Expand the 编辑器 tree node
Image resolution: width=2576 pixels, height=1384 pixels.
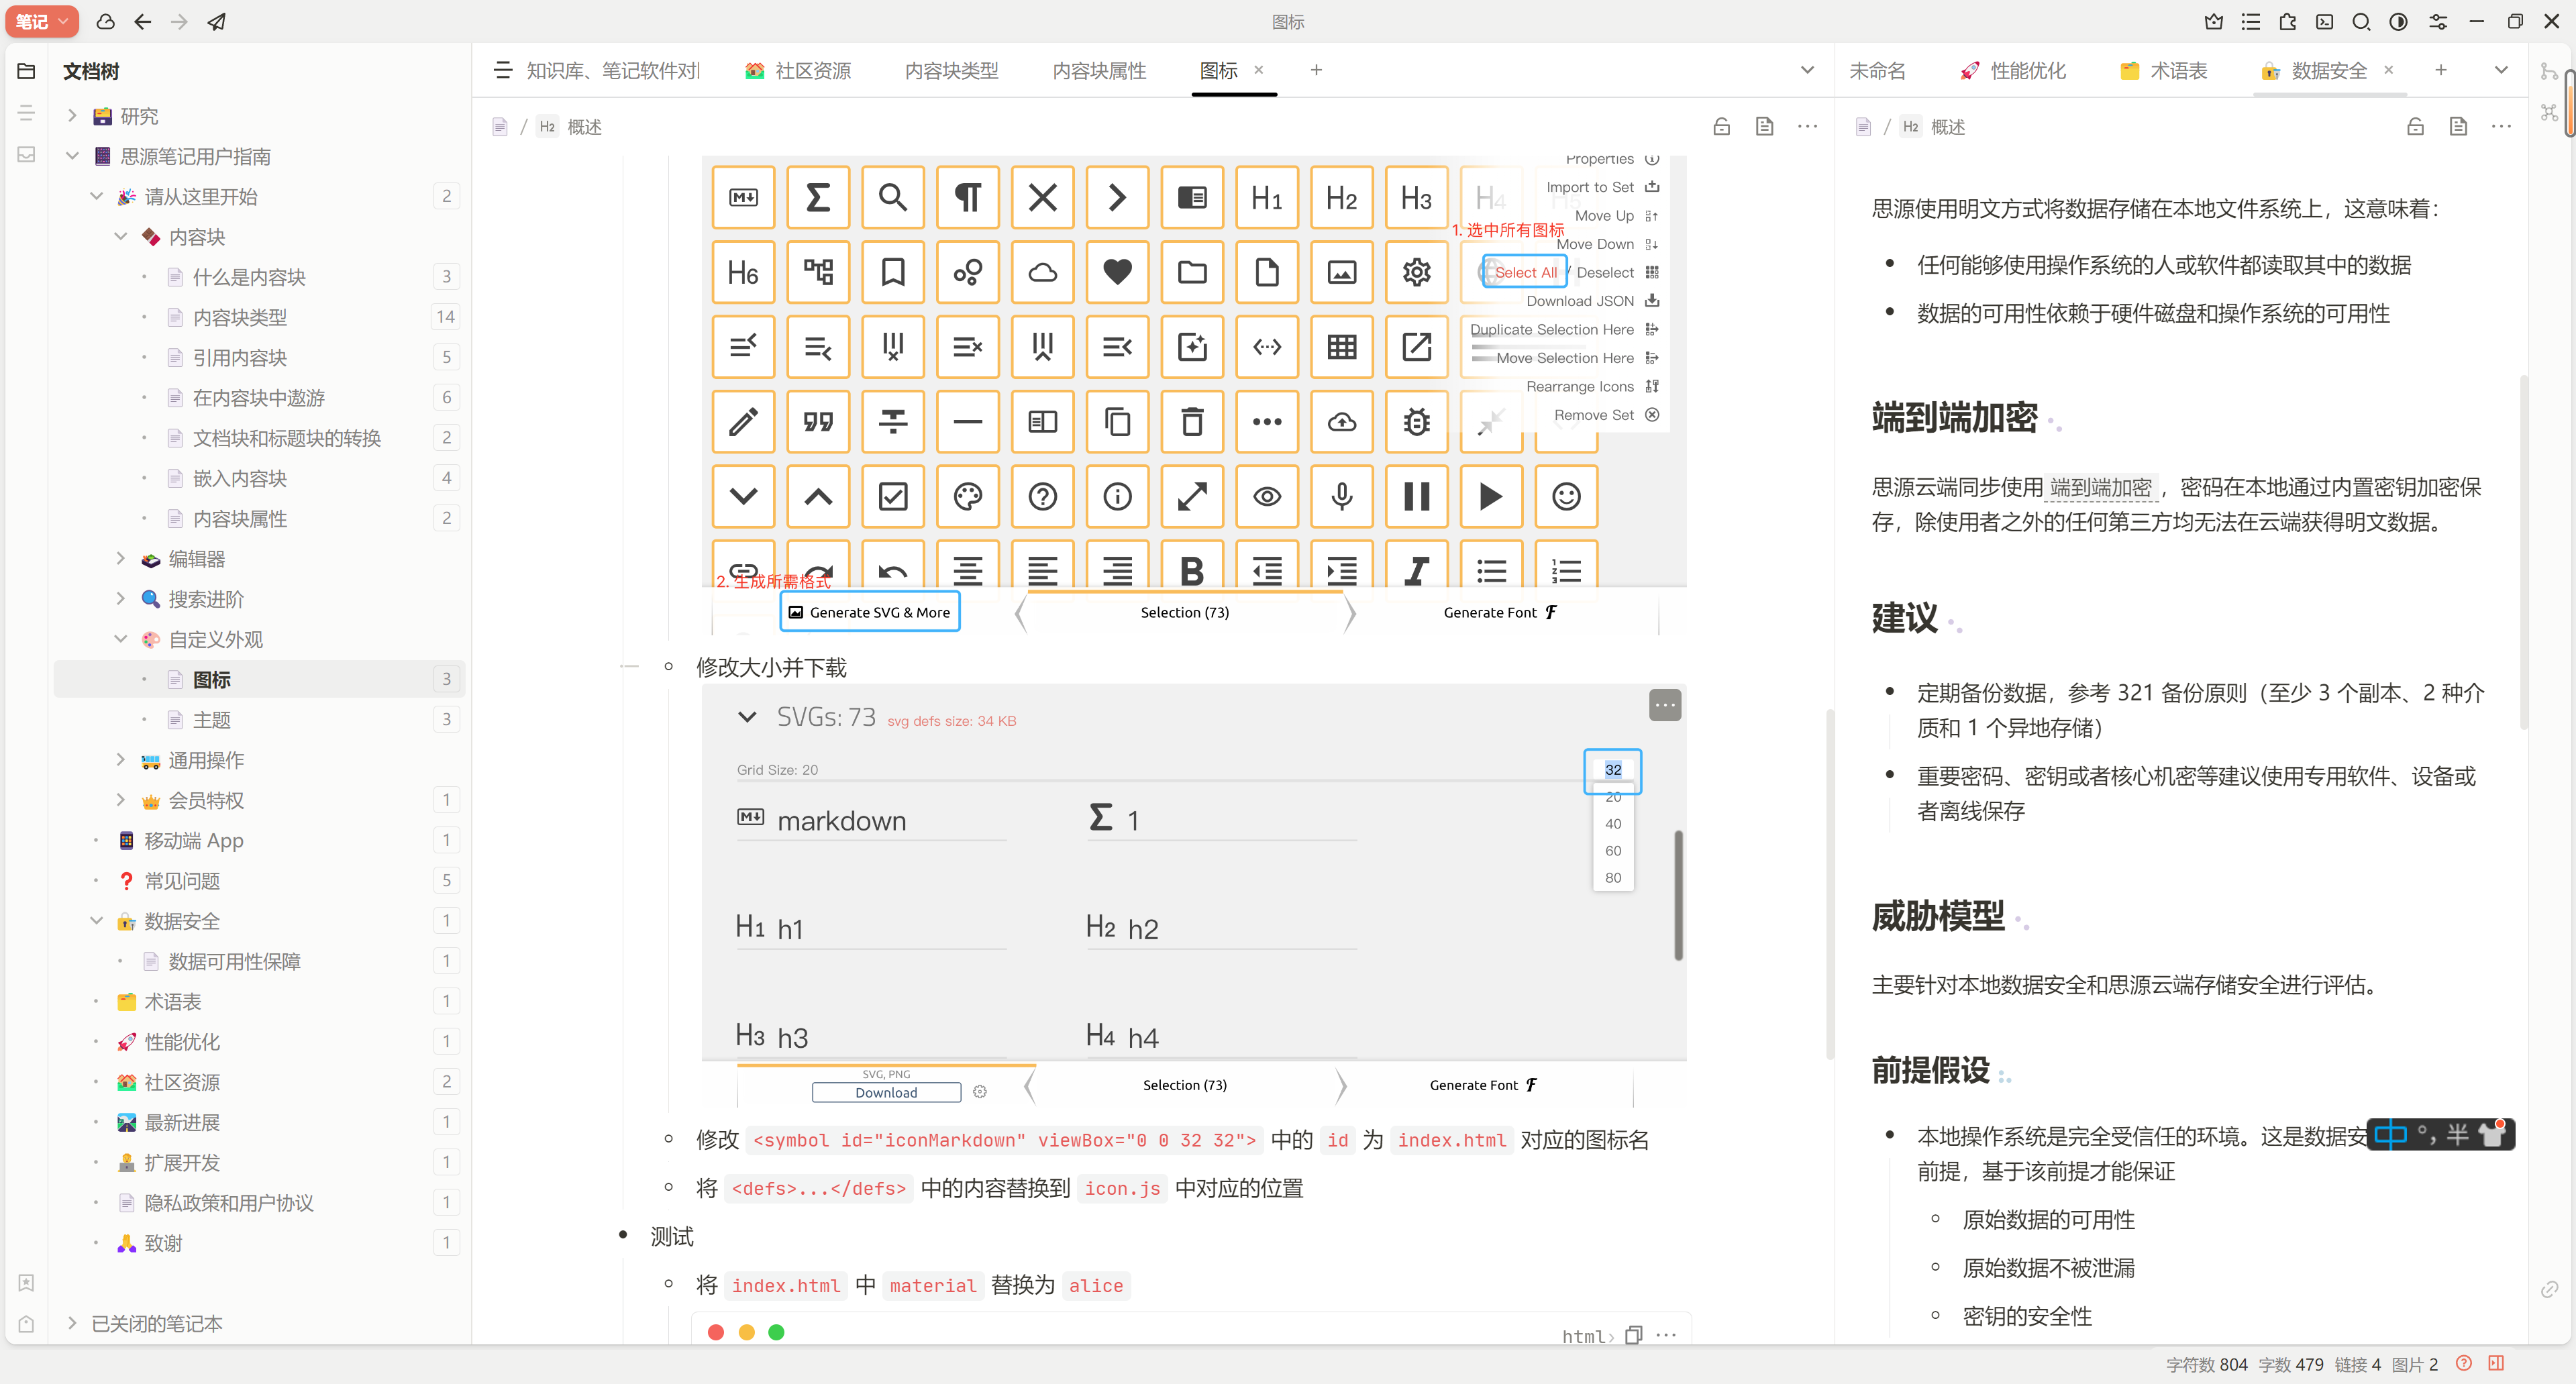(120, 558)
